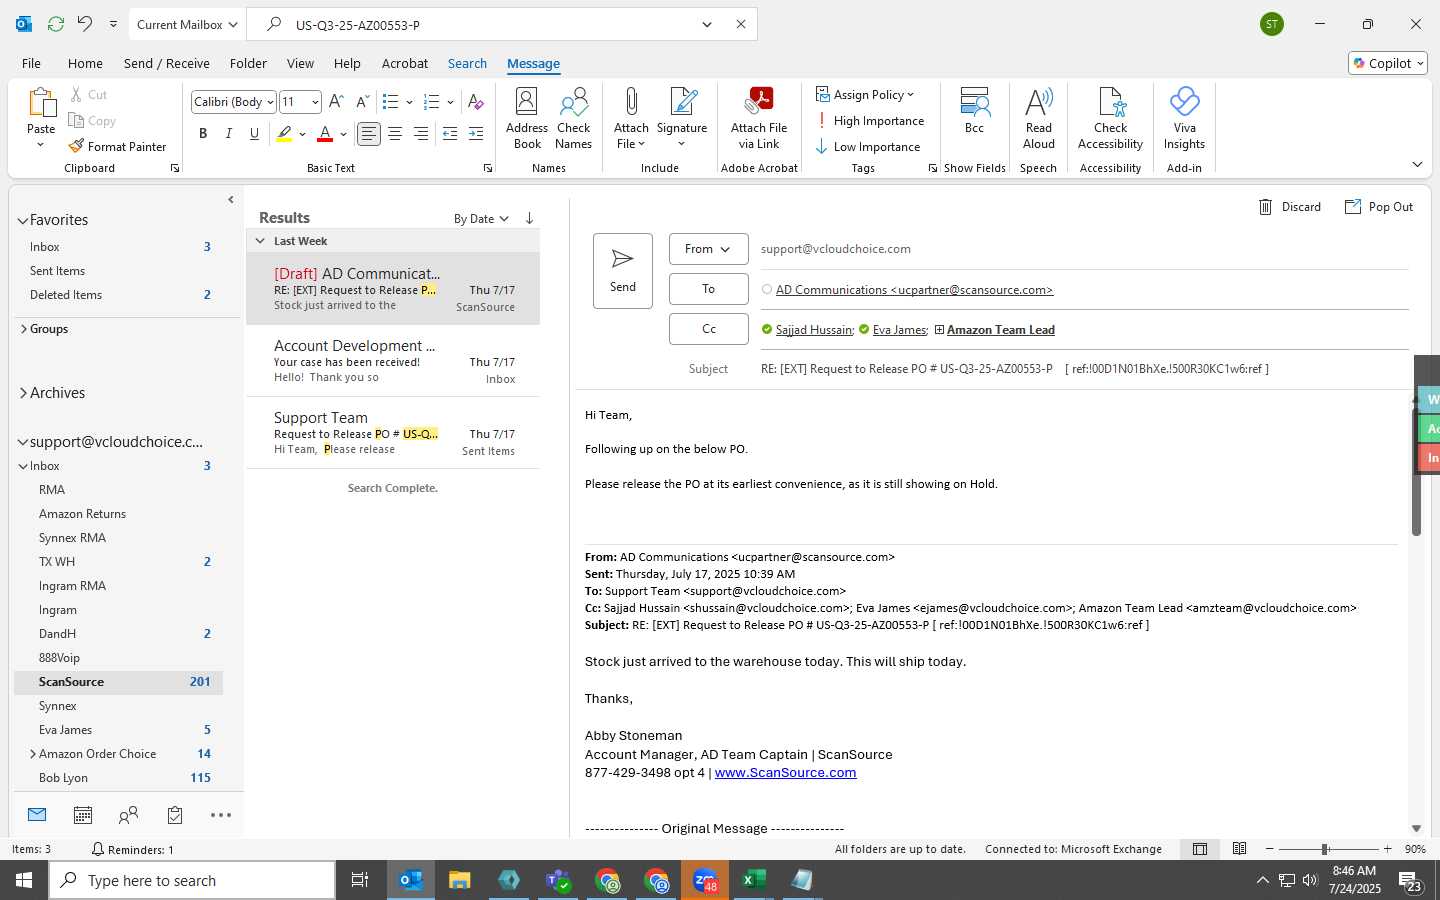
Task: Pop Out the message window
Action: tap(1378, 207)
